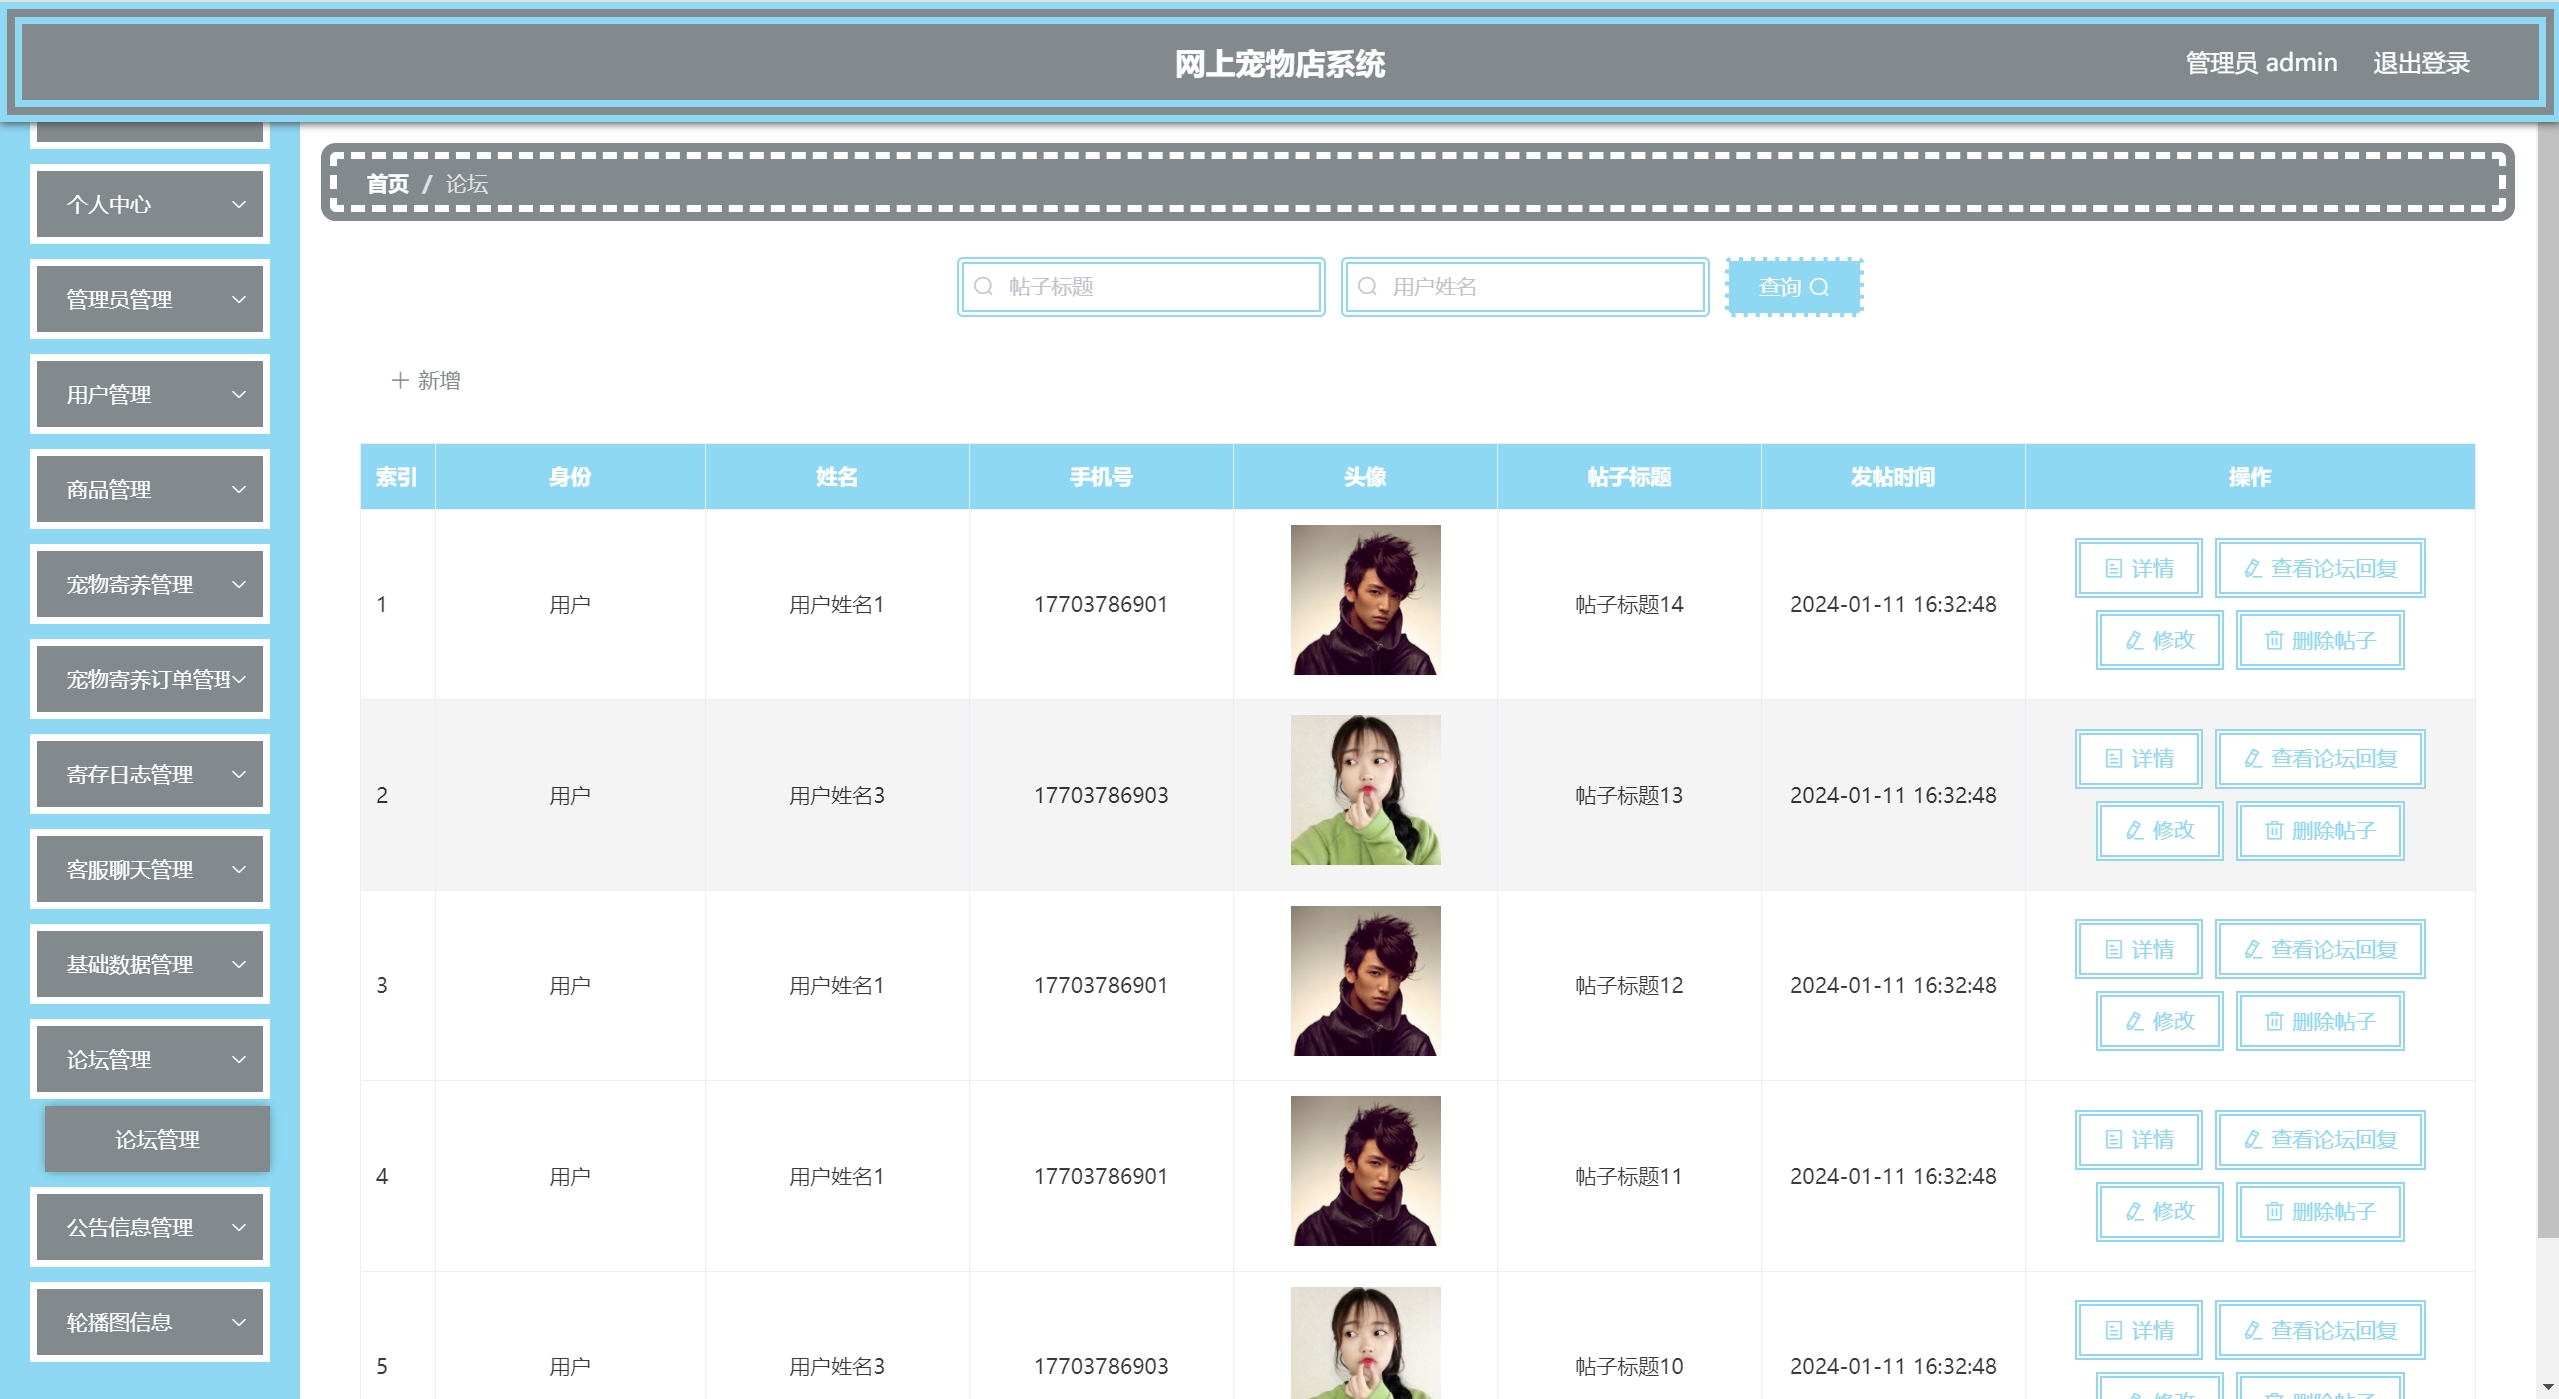Screen dimensions: 2559x1399
Task: Click 详情 for 帖子标题10
Action: click(x=2139, y=1330)
